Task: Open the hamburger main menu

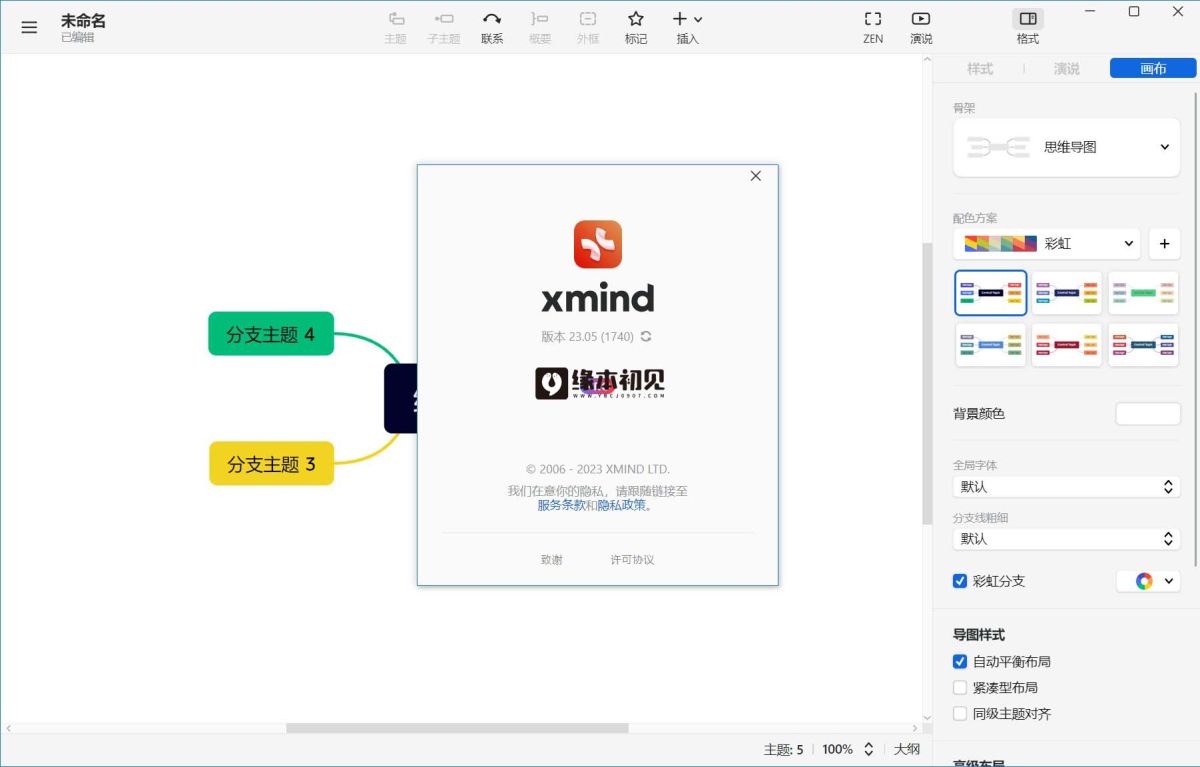Action: coord(29,27)
